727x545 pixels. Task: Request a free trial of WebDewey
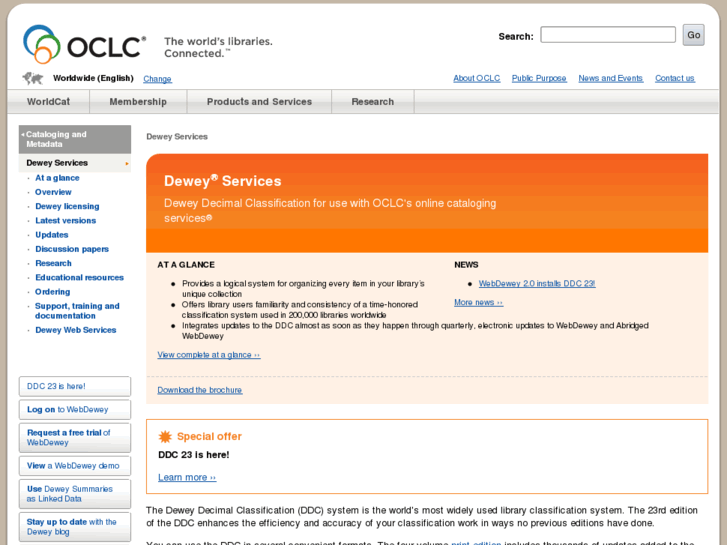(75, 437)
